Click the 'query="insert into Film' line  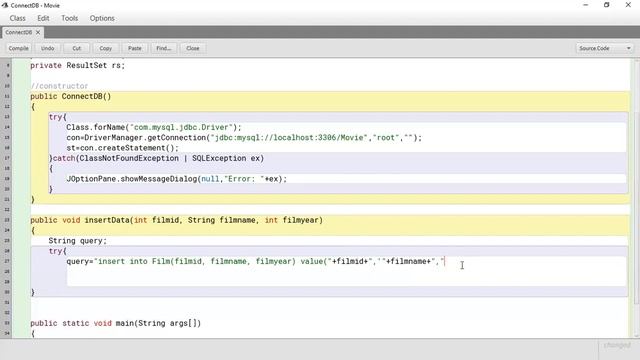pyautogui.click(x=256, y=261)
